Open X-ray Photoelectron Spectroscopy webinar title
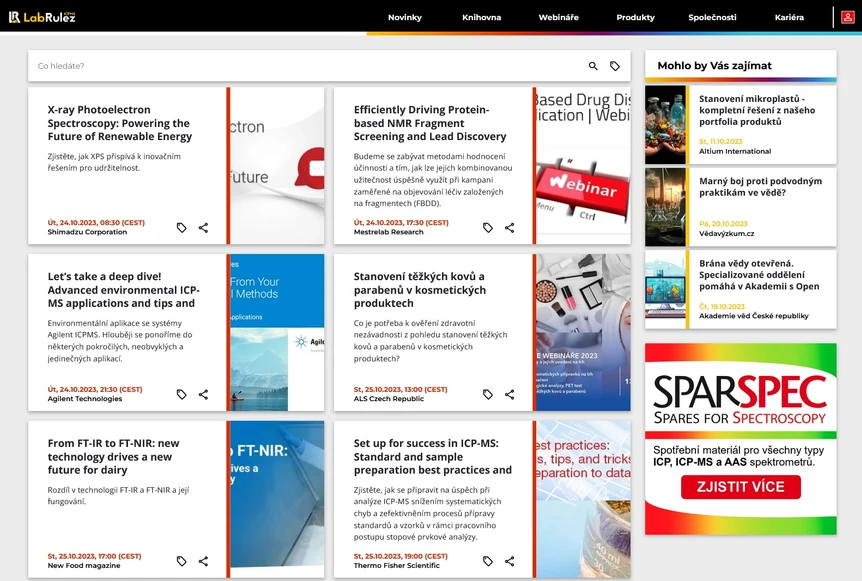 tap(120, 123)
